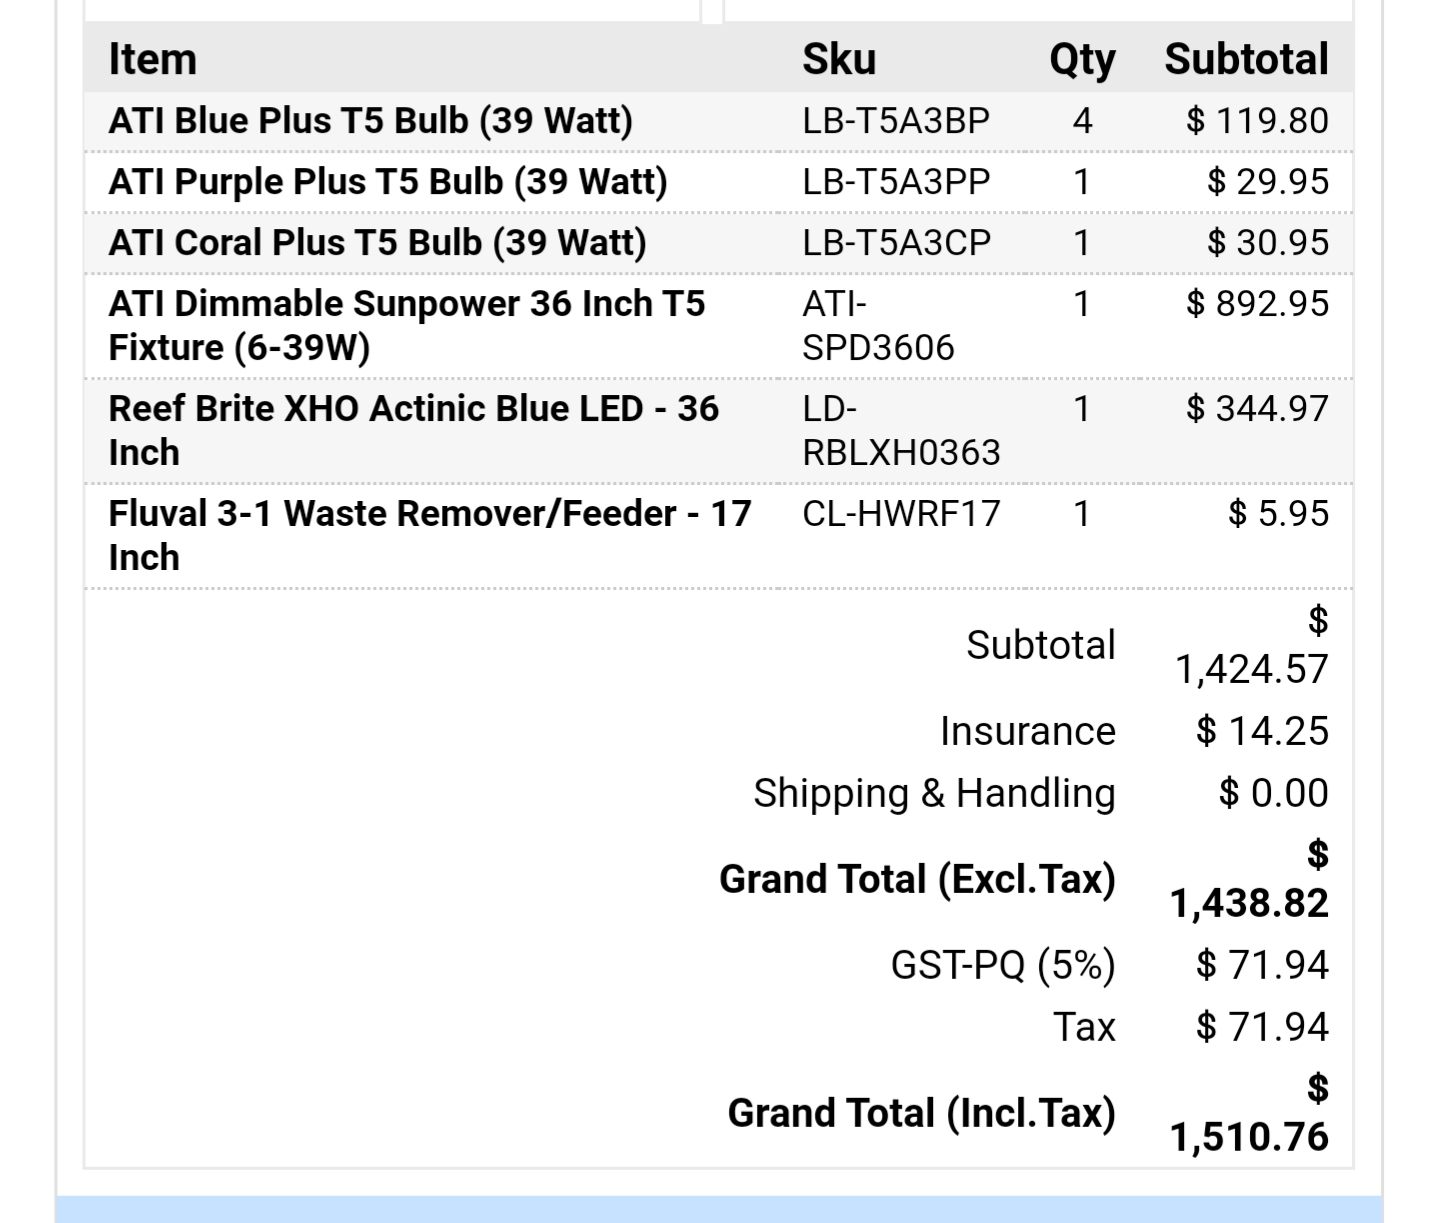This screenshot has height=1223, width=1438.
Task: Click the Qty column header
Action: pos(1081,59)
